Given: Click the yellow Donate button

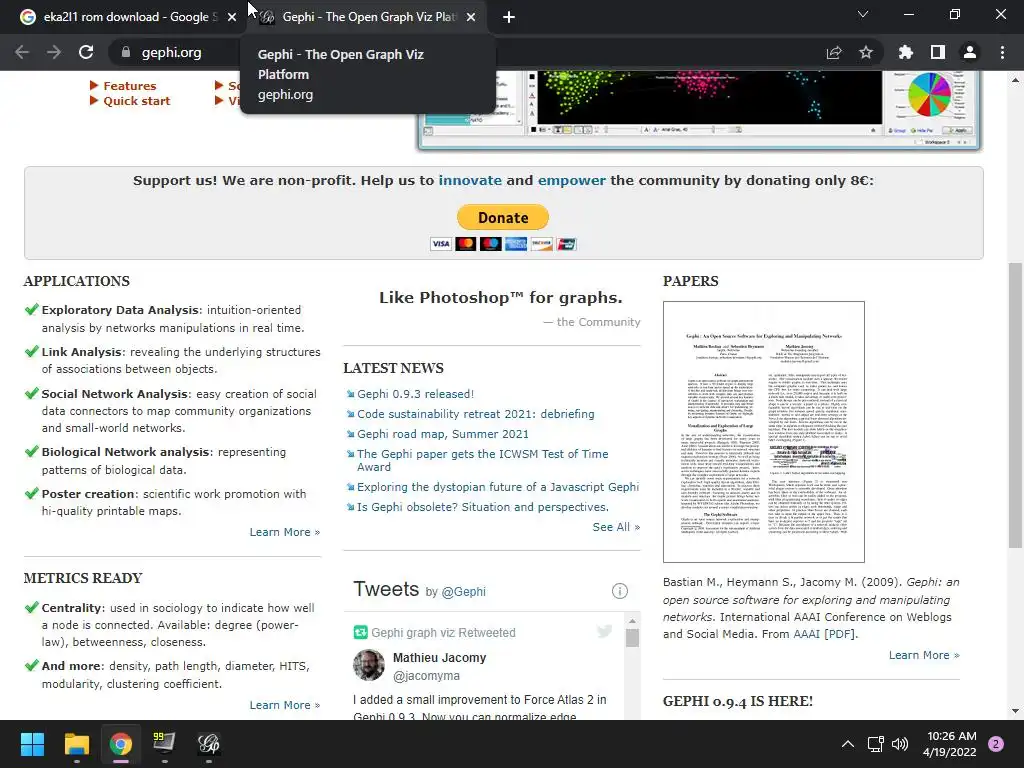Looking at the screenshot, I should point(503,217).
